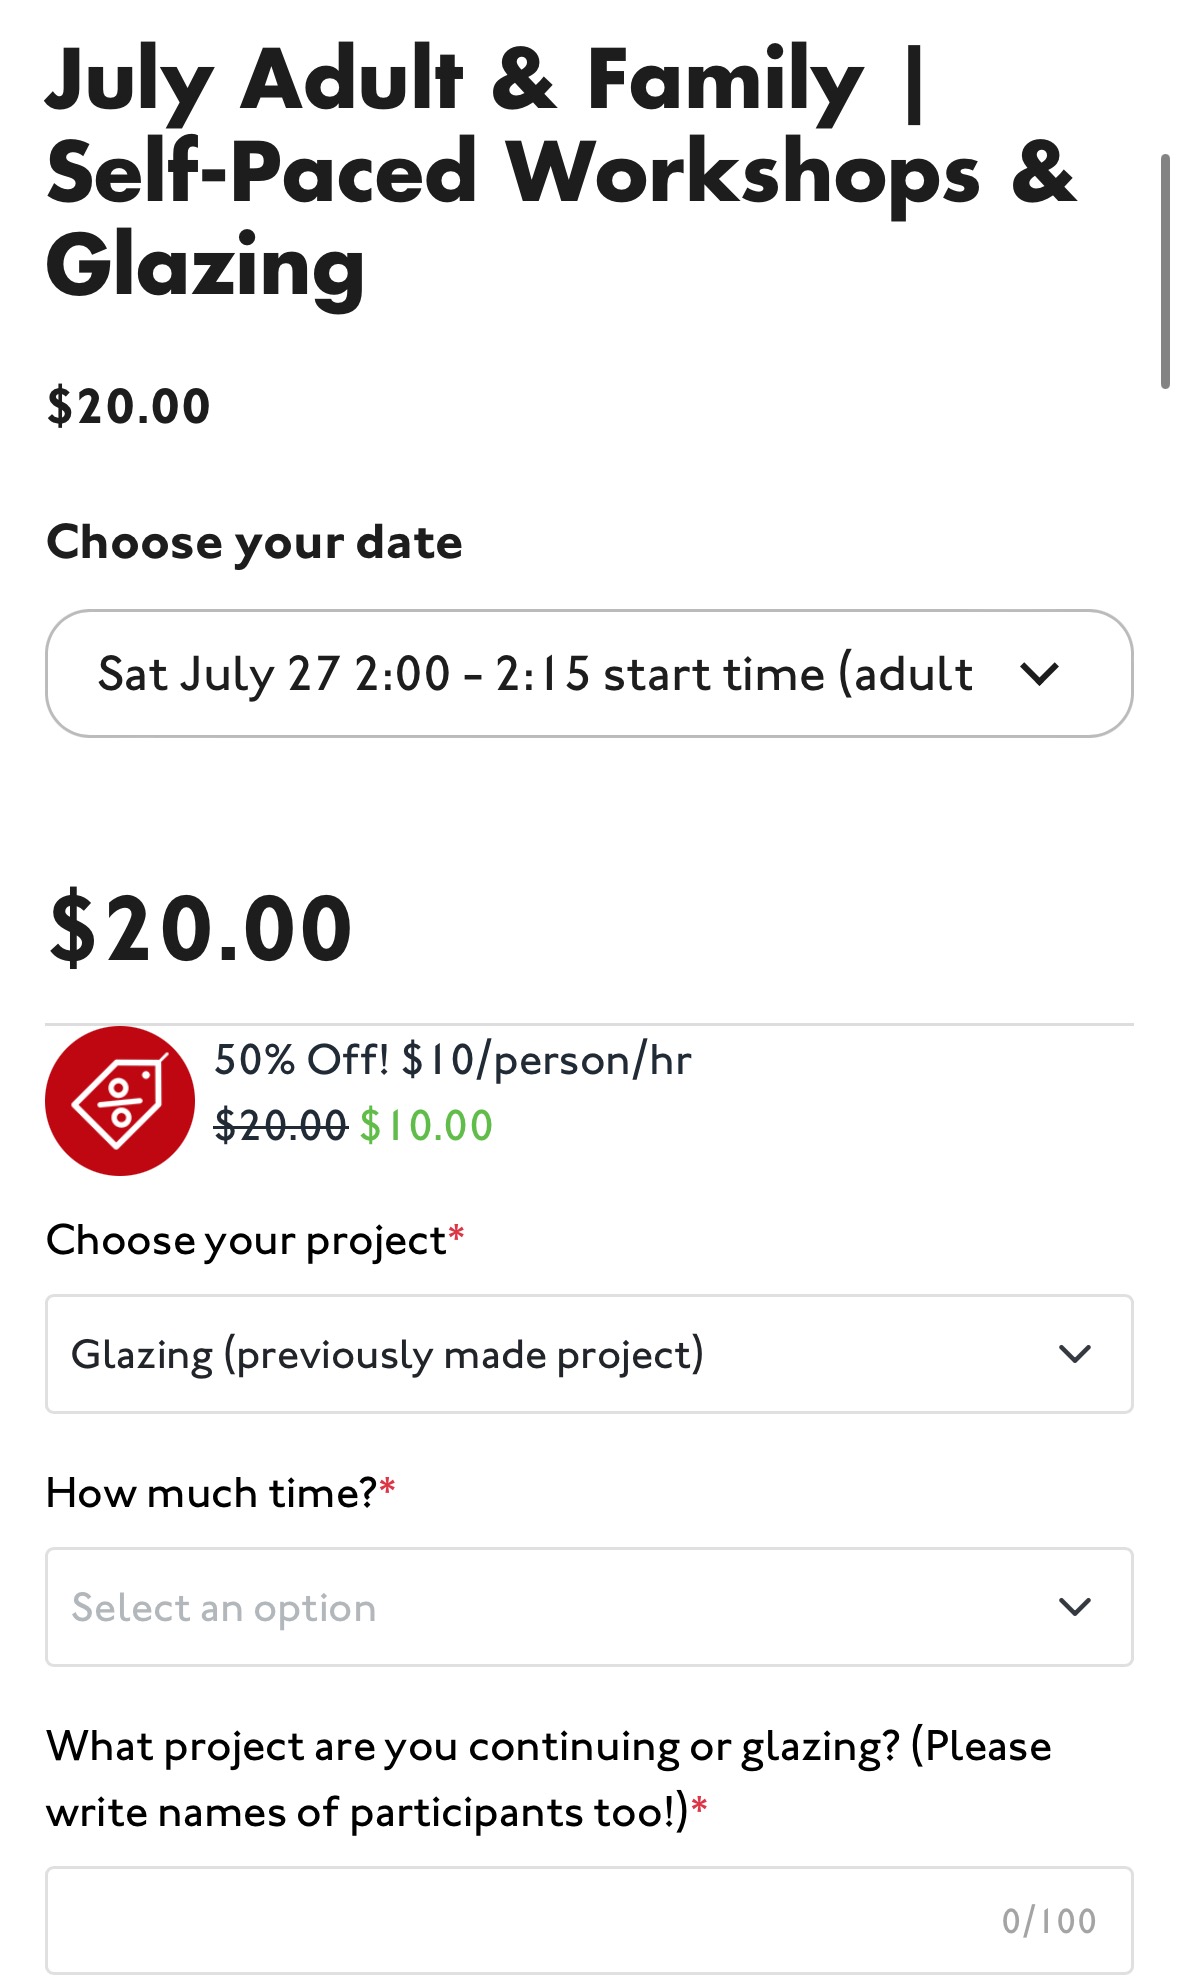This screenshot has height=1976, width=1179.
Task: Click chevron beside Glazing project selection
Action: [1075, 1354]
